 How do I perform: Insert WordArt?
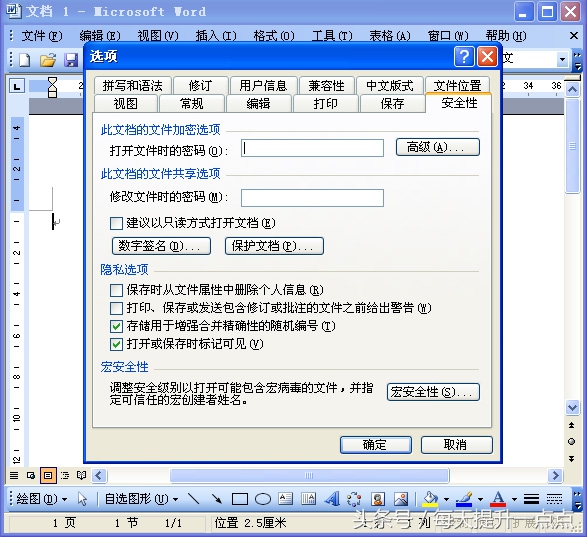point(332,499)
